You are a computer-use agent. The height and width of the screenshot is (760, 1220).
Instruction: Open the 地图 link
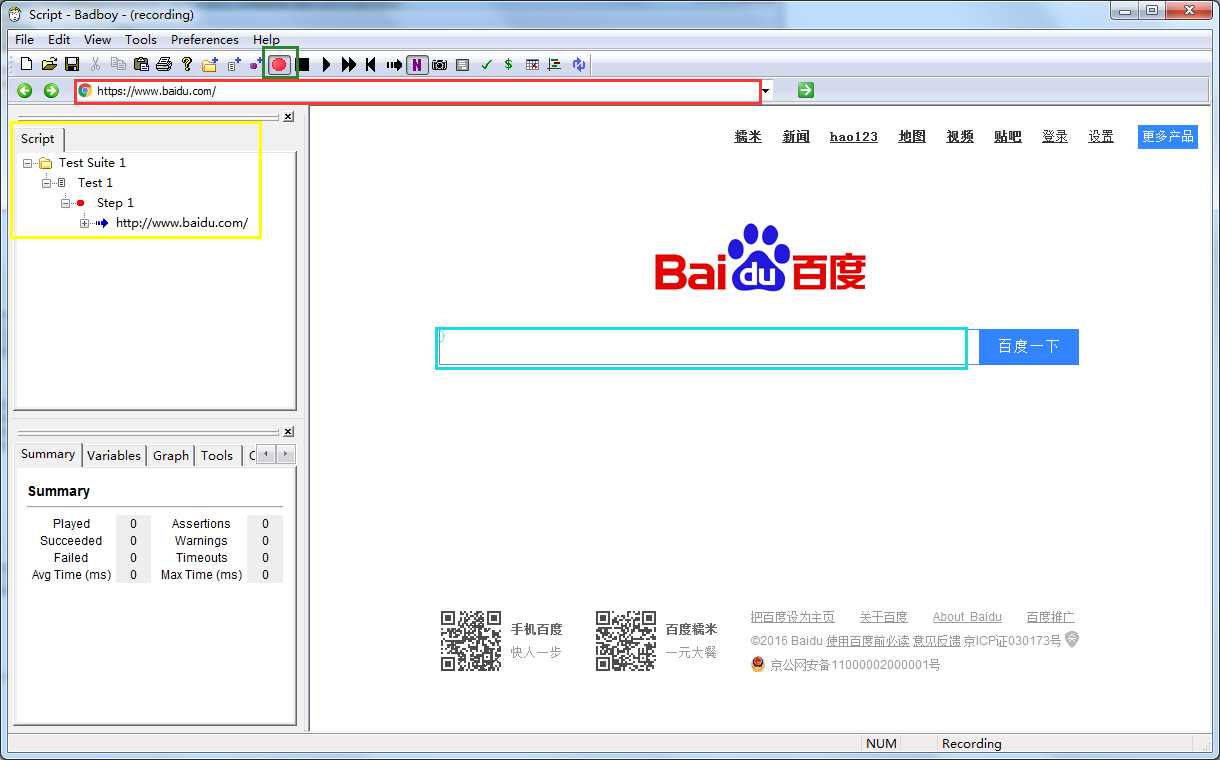pyautogui.click(x=912, y=136)
